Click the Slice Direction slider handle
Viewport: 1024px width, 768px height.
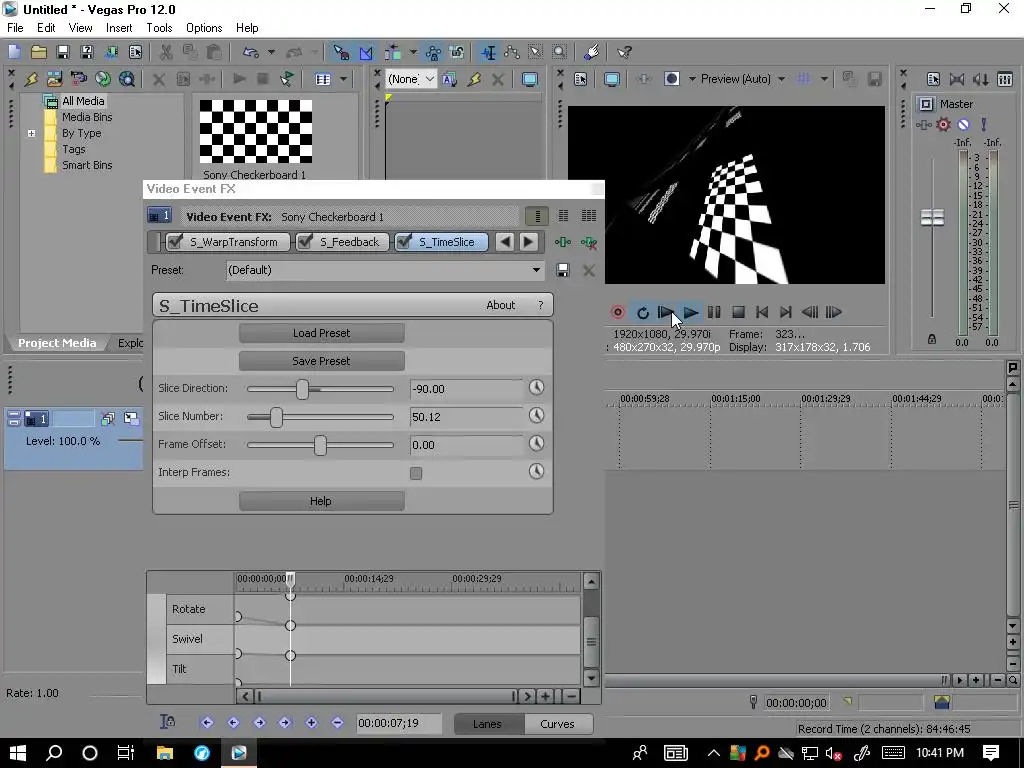(x=302, y=389)
